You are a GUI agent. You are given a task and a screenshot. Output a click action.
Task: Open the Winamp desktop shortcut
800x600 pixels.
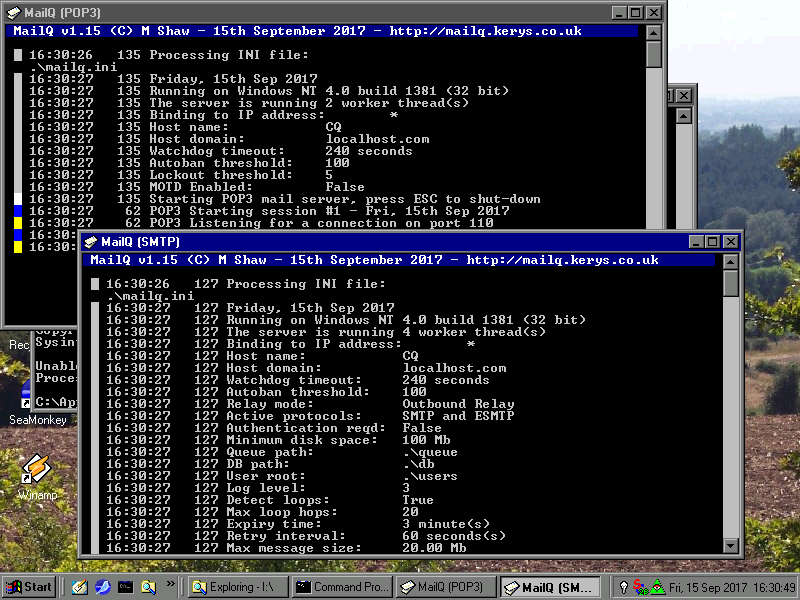click(37, 477)
